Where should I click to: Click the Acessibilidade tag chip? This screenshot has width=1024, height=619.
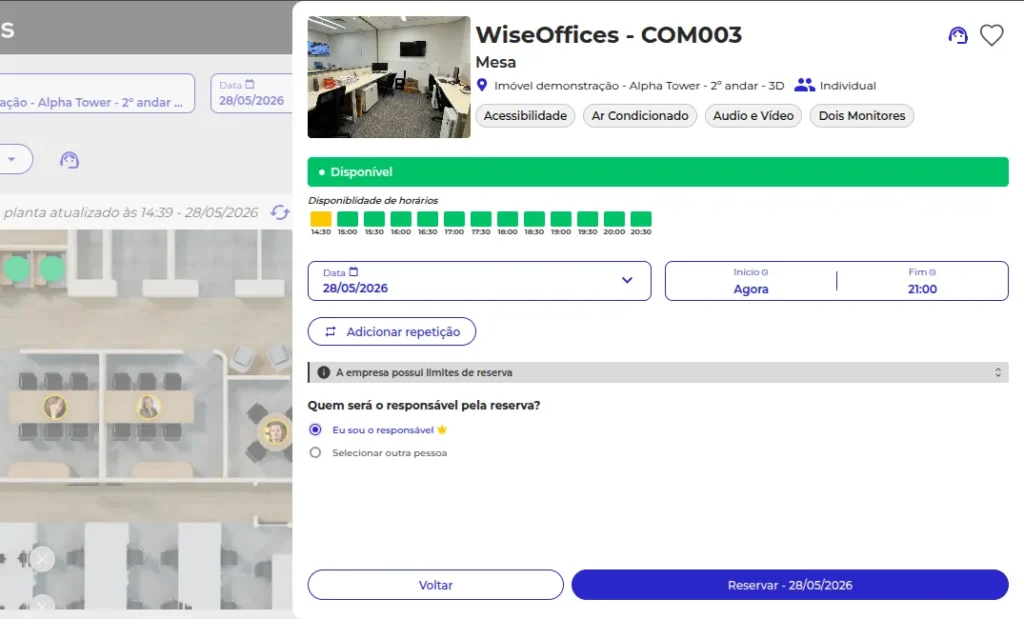[525, 116]
